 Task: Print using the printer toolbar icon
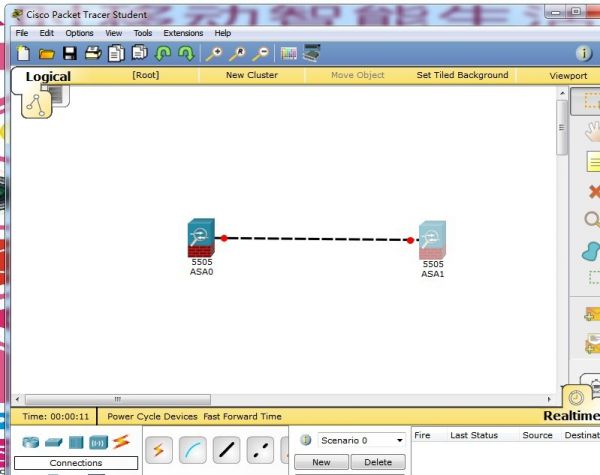93,53
